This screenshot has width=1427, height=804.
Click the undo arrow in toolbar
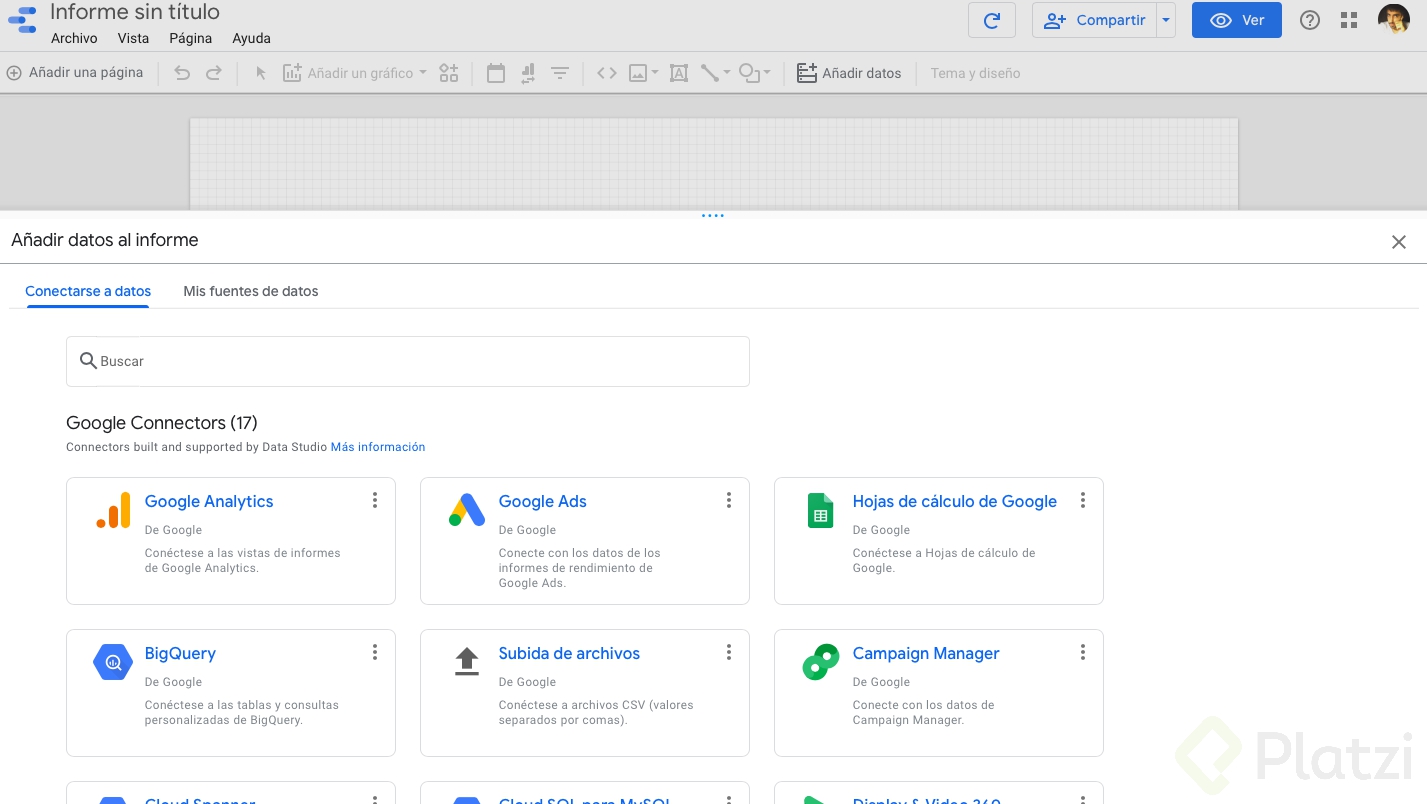point(182,73)
